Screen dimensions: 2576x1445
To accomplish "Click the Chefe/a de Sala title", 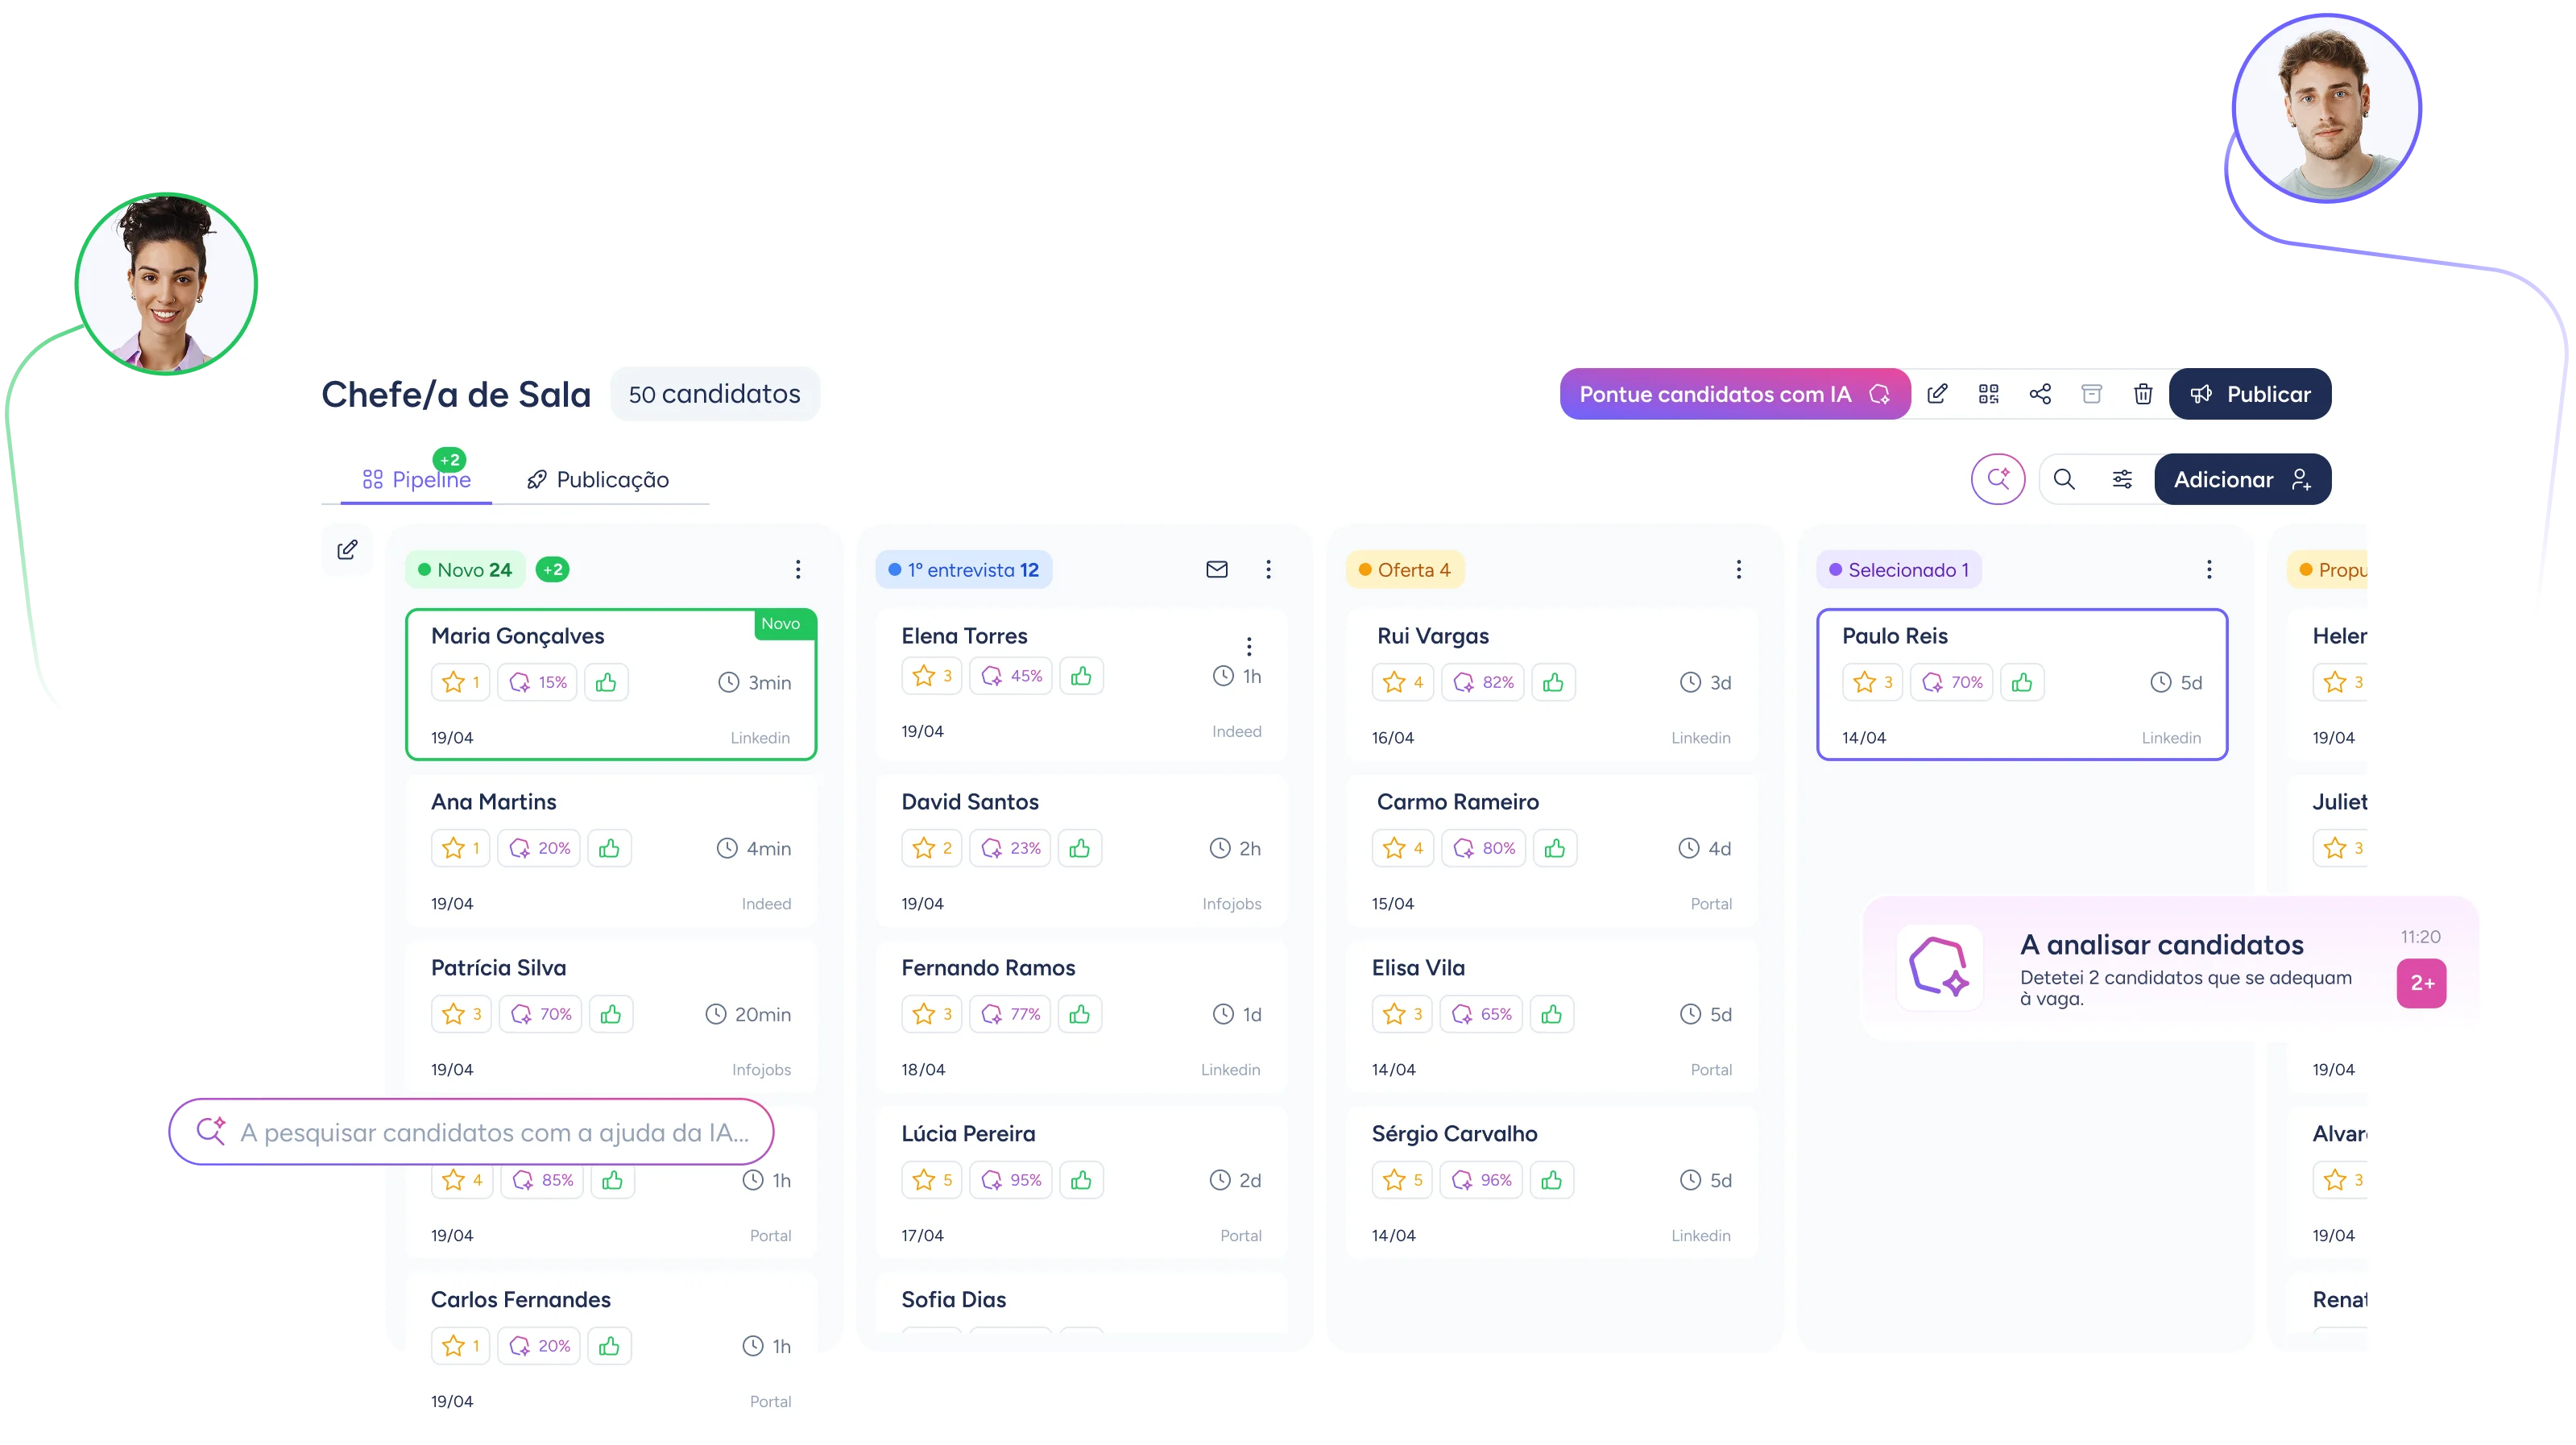I will tap(455, 394).
